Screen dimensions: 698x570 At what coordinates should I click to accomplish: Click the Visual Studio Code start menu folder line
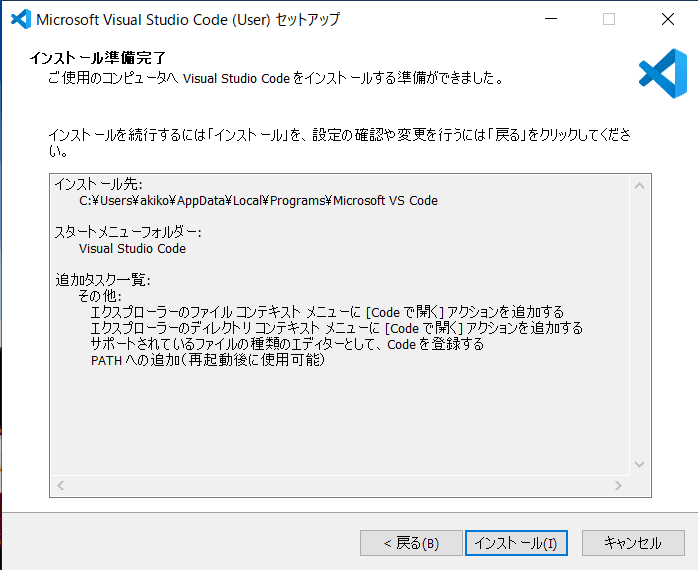[x=132, y=248]
